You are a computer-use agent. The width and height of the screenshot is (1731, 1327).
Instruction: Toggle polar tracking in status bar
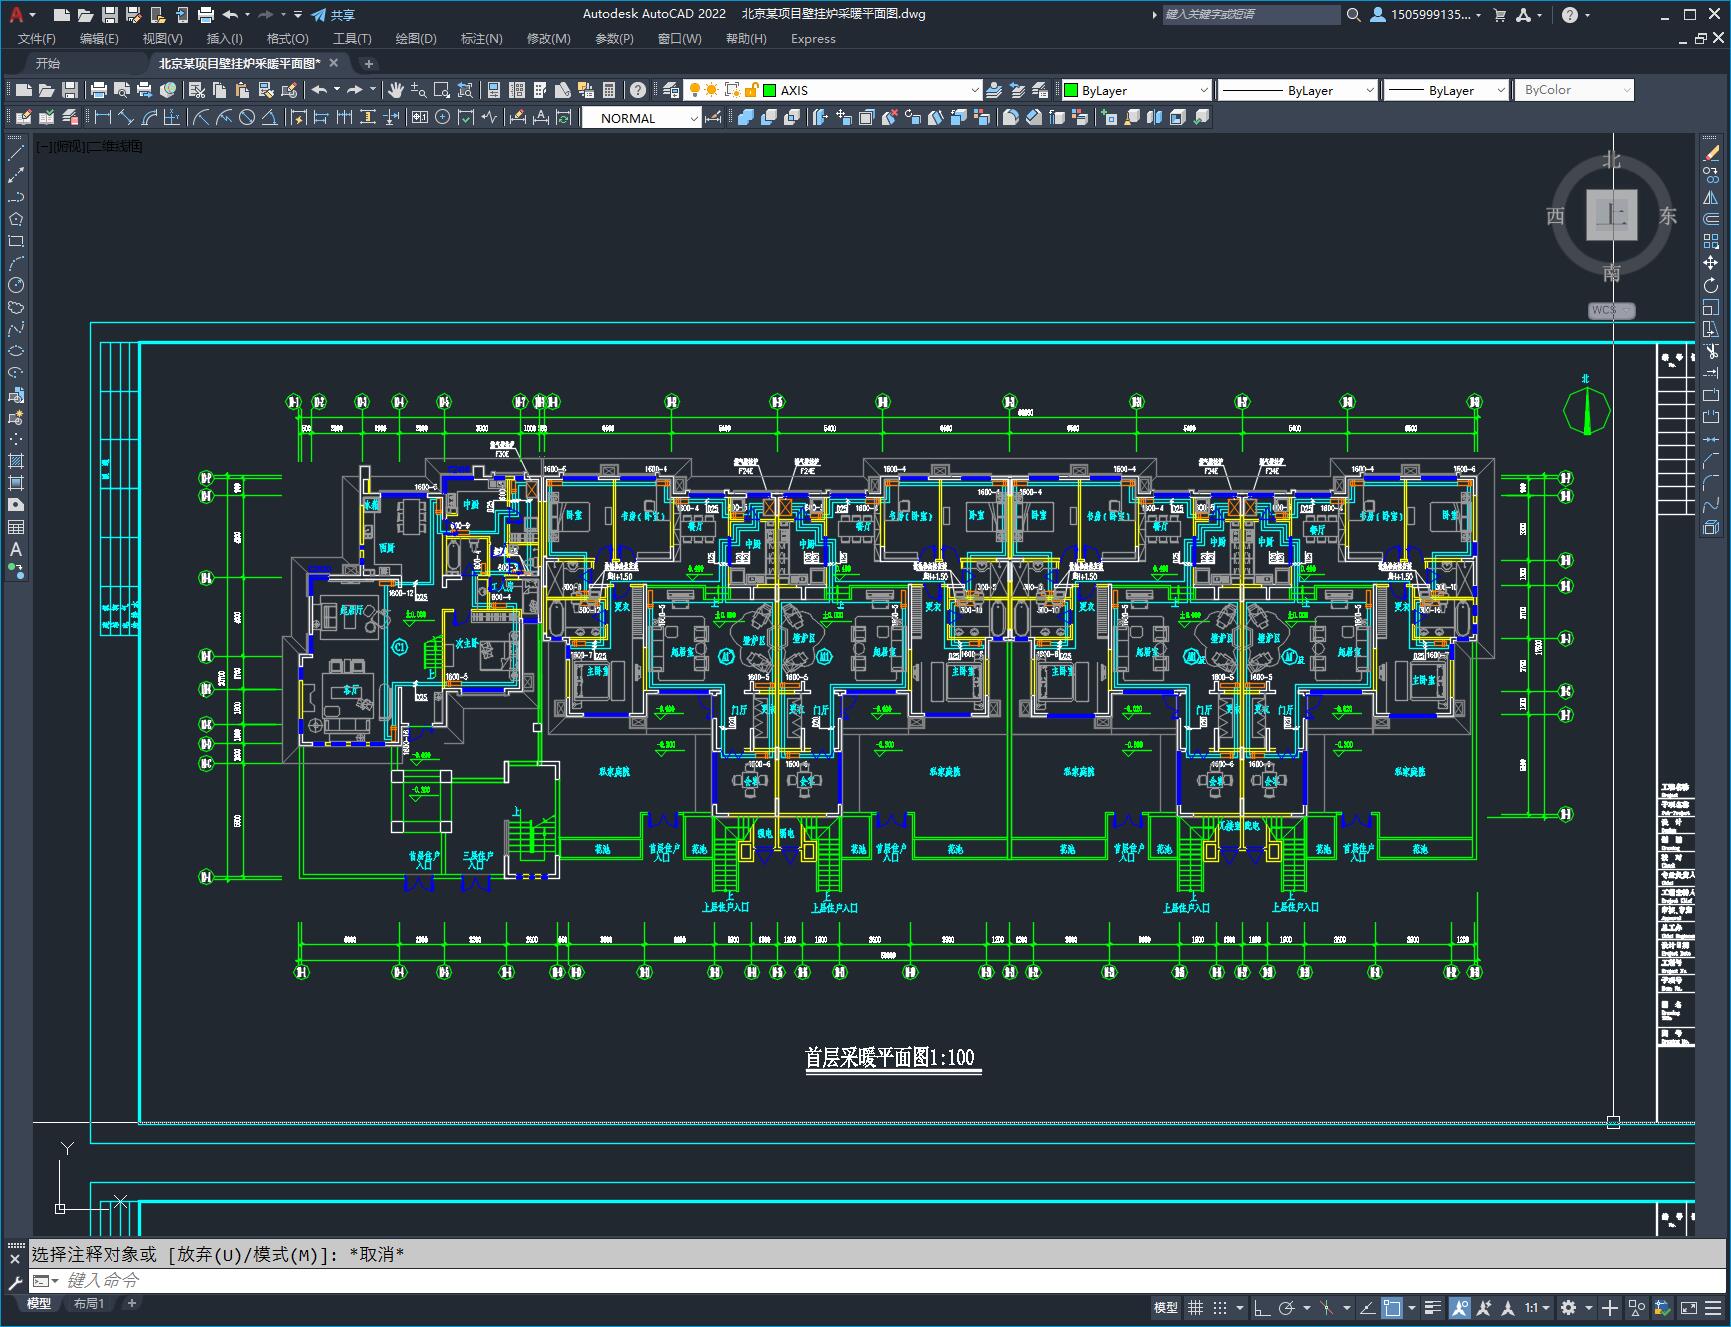1287,1307
